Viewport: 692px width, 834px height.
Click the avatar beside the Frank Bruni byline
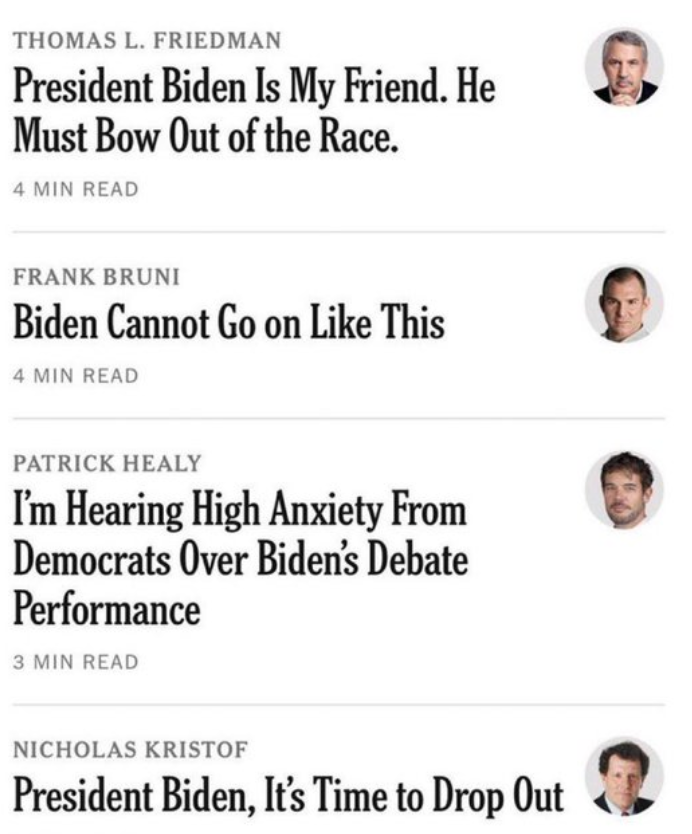point(624,304)
